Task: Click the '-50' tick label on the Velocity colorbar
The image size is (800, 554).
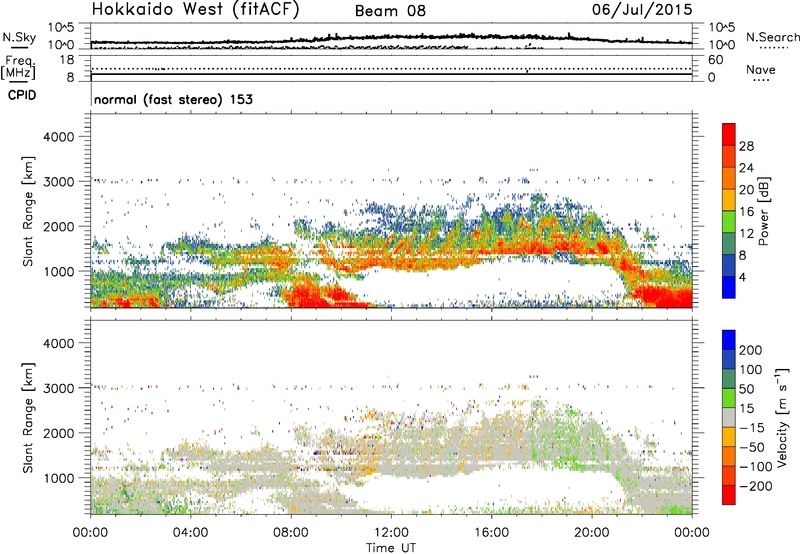Action: [752, 447]
